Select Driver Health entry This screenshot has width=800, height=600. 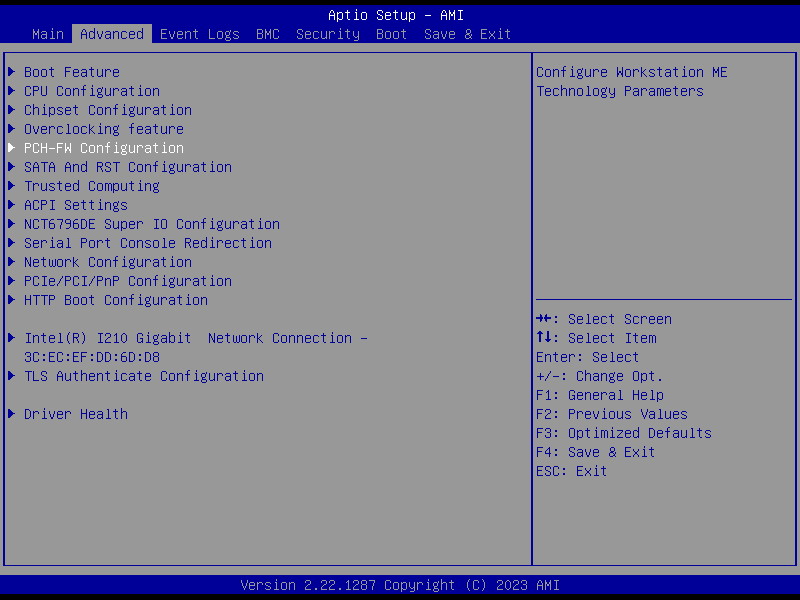point(76,414)
